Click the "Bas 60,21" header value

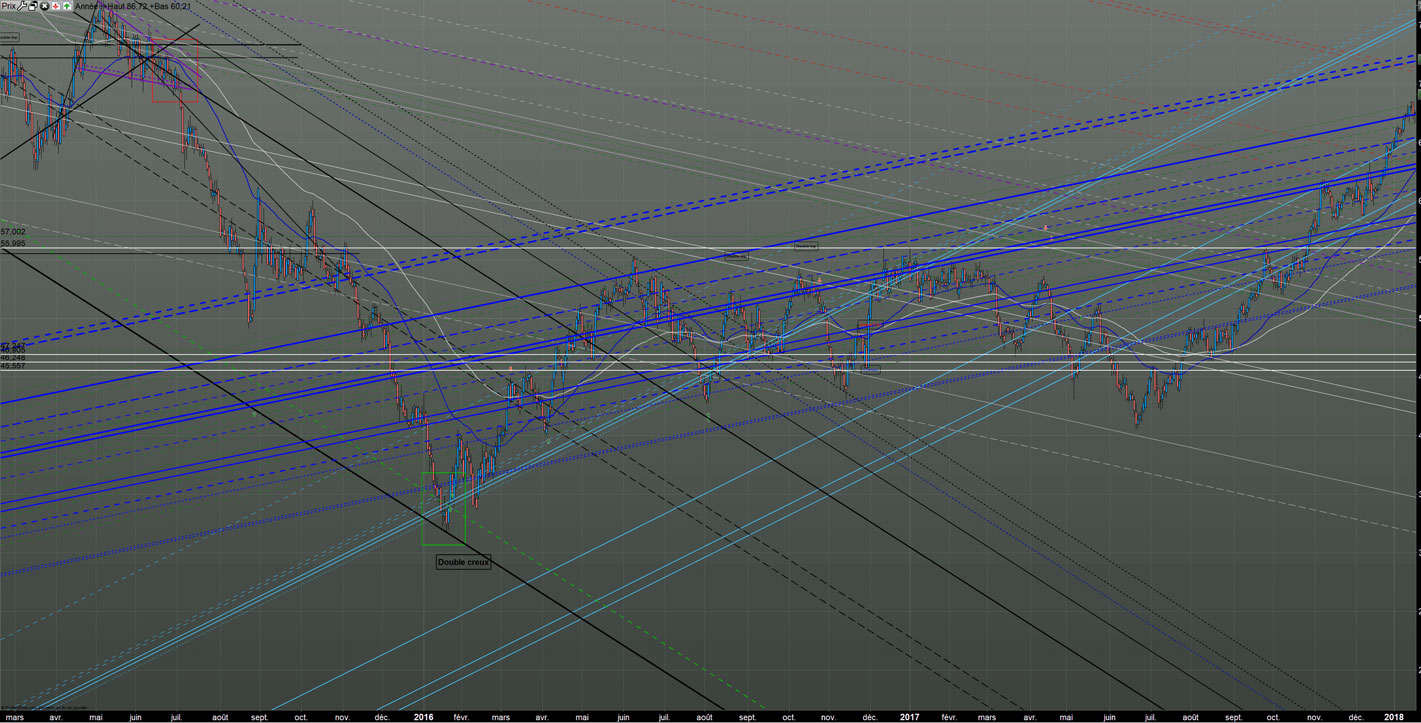[173, 6]
